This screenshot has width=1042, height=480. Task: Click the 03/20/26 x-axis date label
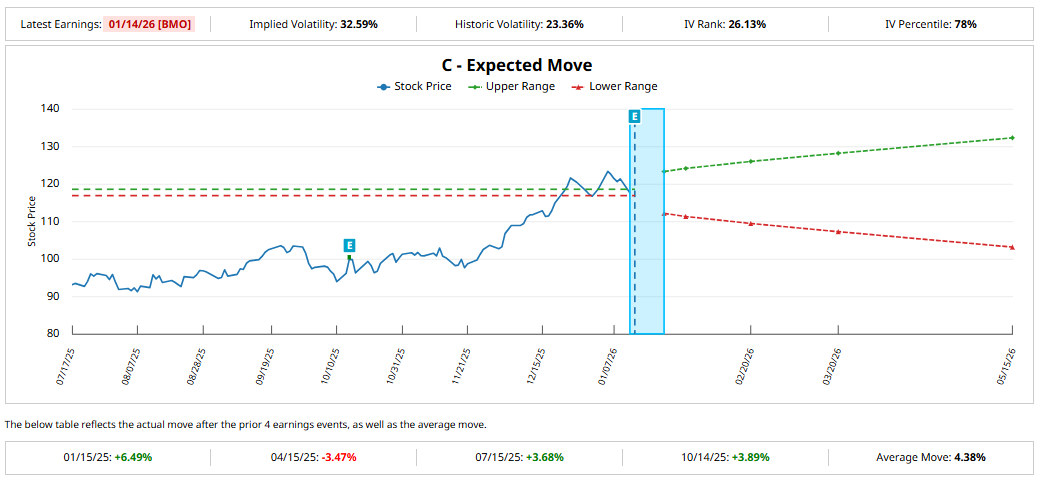click(829, 366)
